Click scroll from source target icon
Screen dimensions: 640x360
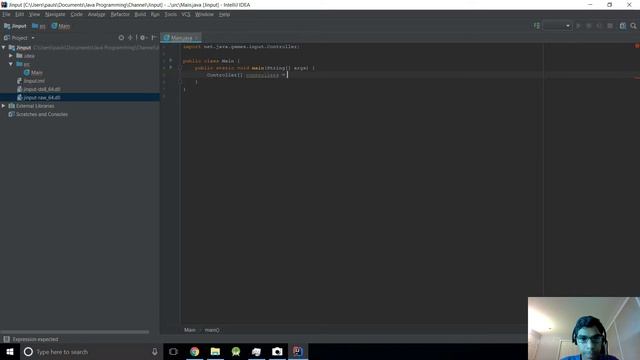click(121, 38)
